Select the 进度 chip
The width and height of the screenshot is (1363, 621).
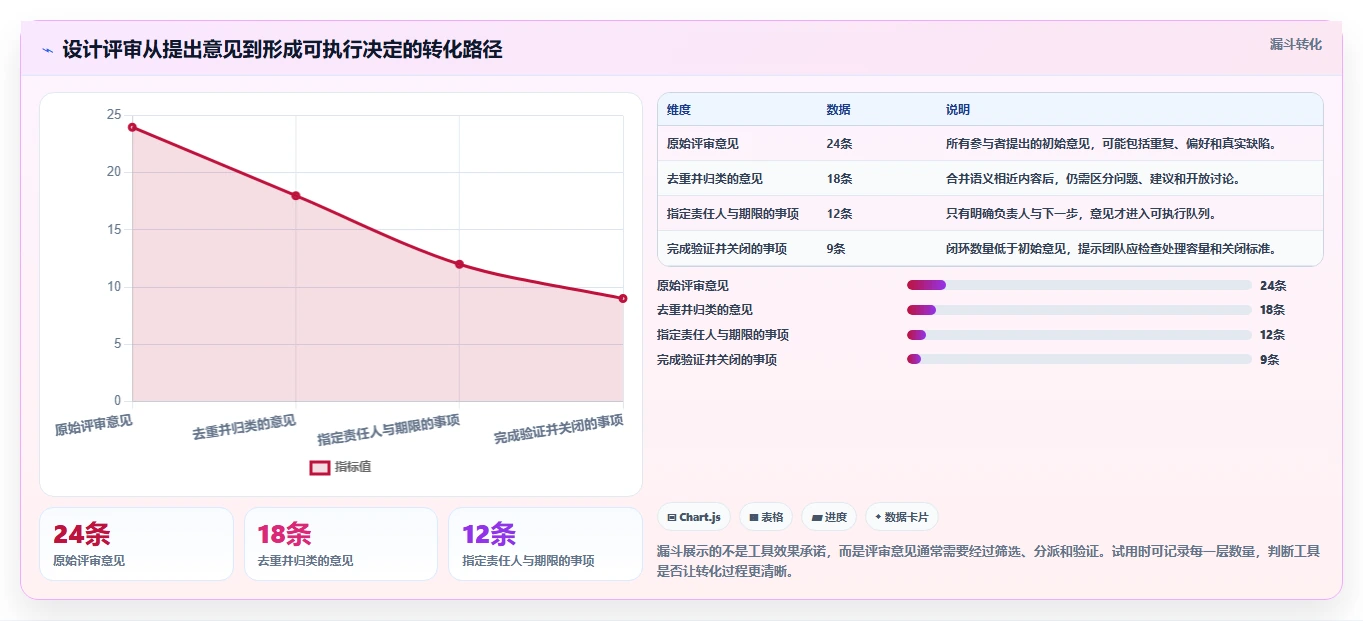(x=829, y=517)
